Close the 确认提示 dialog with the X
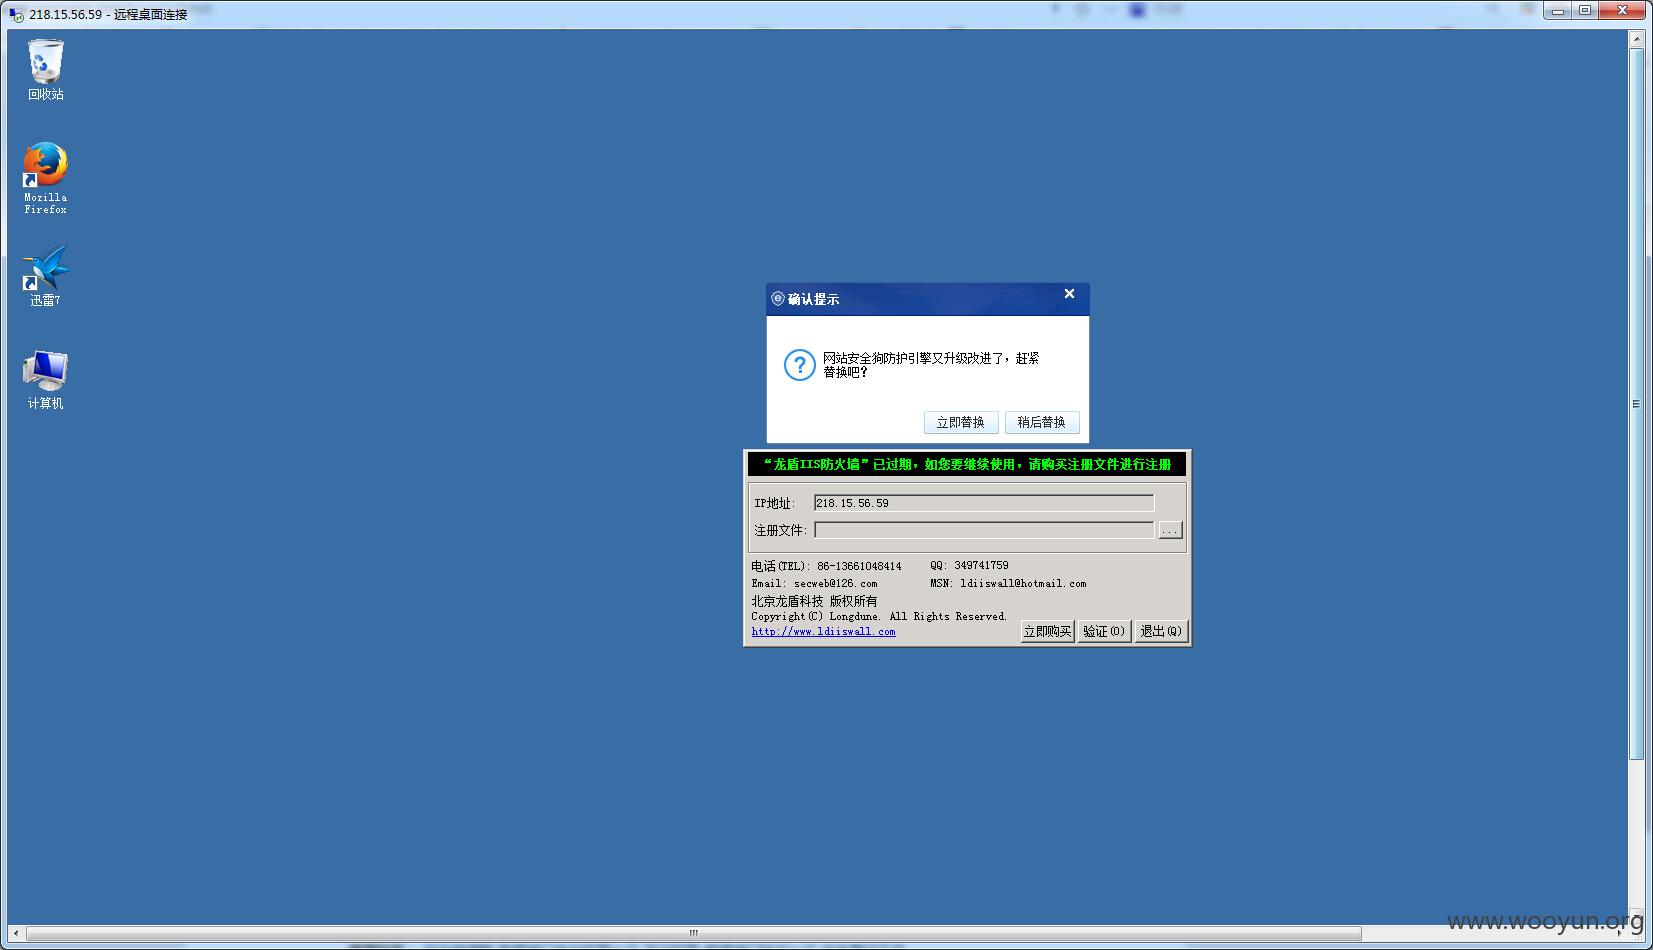Viewport: 1653px width, 950px height. click(x=1069, y=294)
